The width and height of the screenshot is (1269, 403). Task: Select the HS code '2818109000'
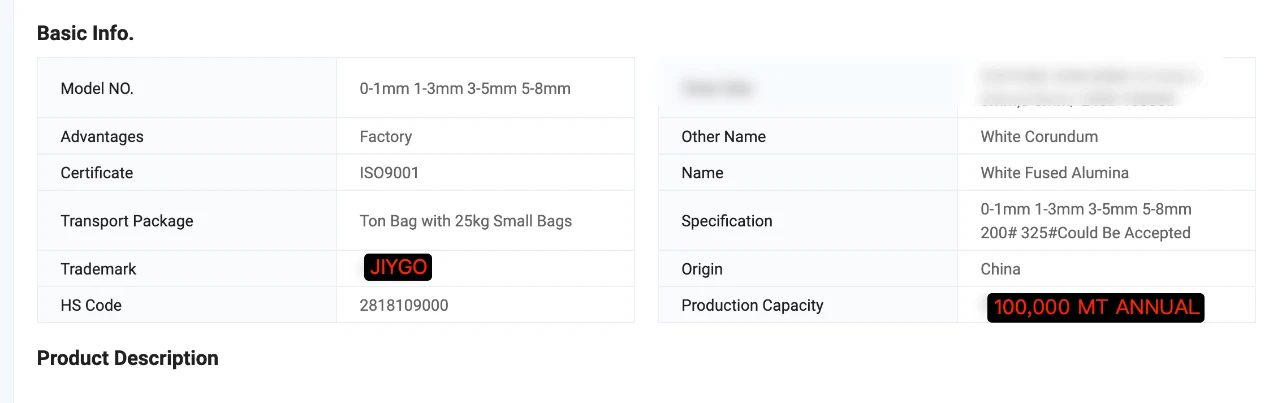coord(404,305)
